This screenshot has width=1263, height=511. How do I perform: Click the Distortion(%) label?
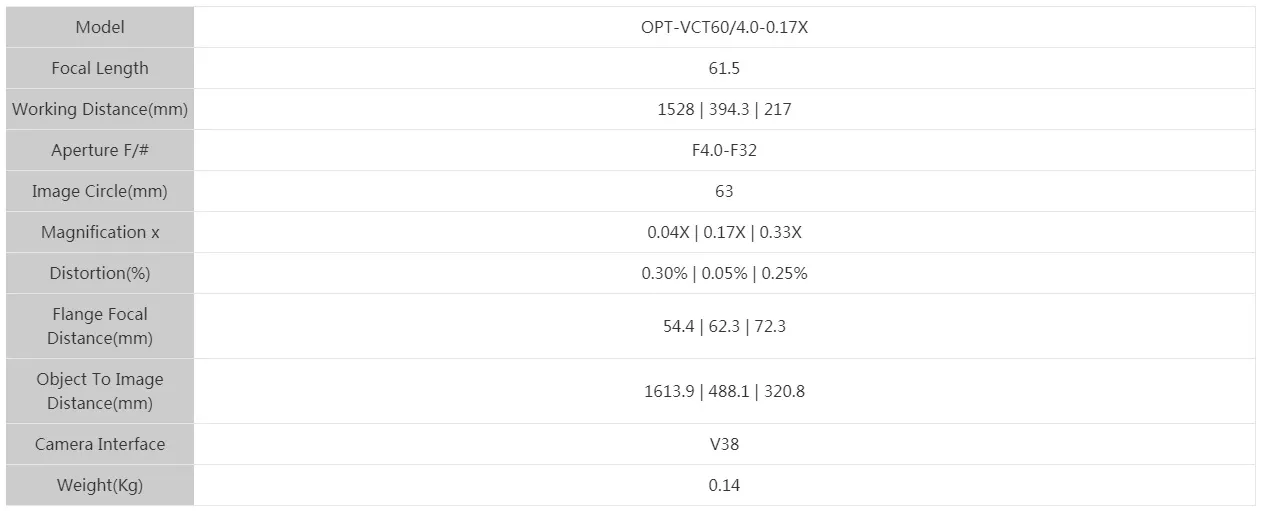pyautogui.click(x=100, y=273)
